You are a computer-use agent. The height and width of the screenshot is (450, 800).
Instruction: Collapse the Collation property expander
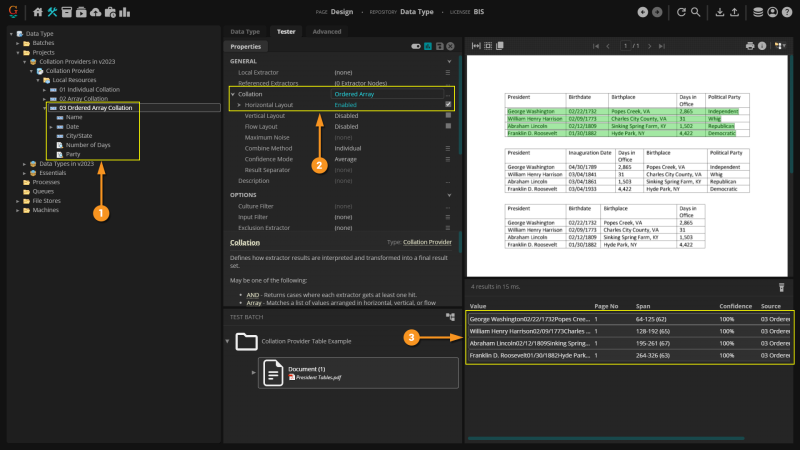tap(231, 94)
